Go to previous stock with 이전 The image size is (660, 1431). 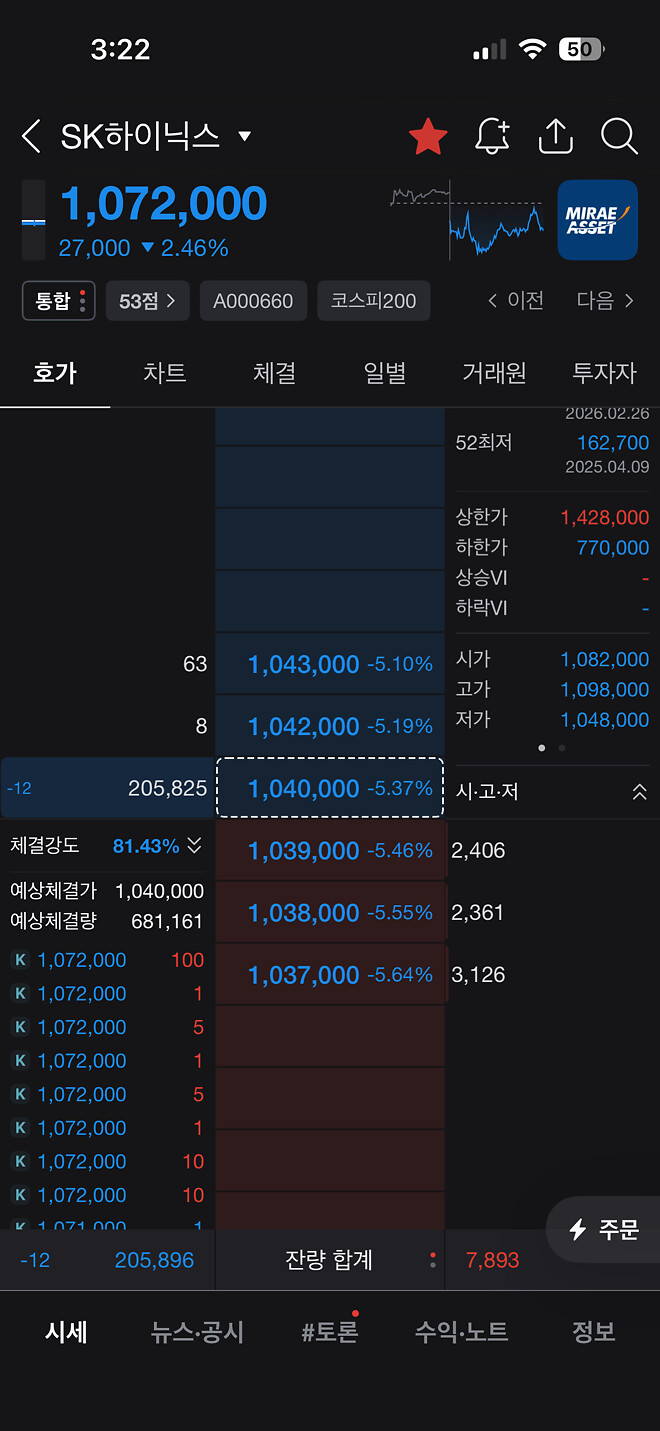pyautogui.click(x=516, y=301)
